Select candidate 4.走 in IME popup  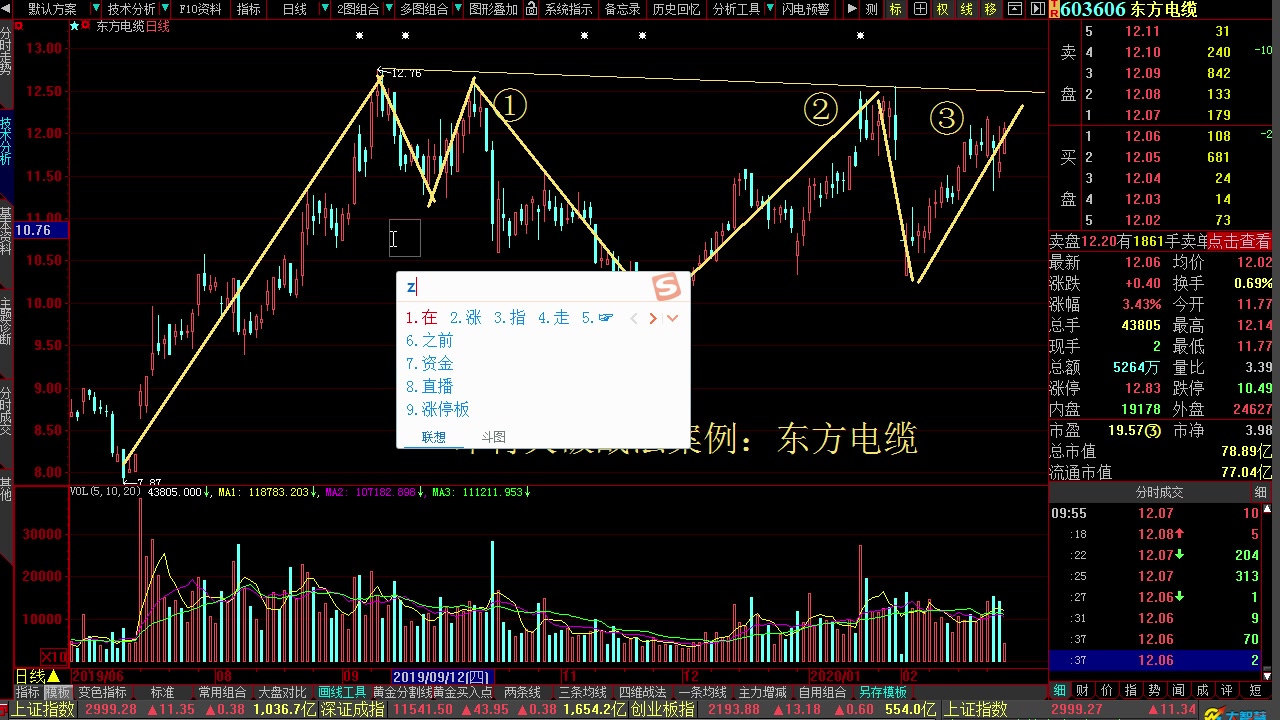tap(553, 317)
